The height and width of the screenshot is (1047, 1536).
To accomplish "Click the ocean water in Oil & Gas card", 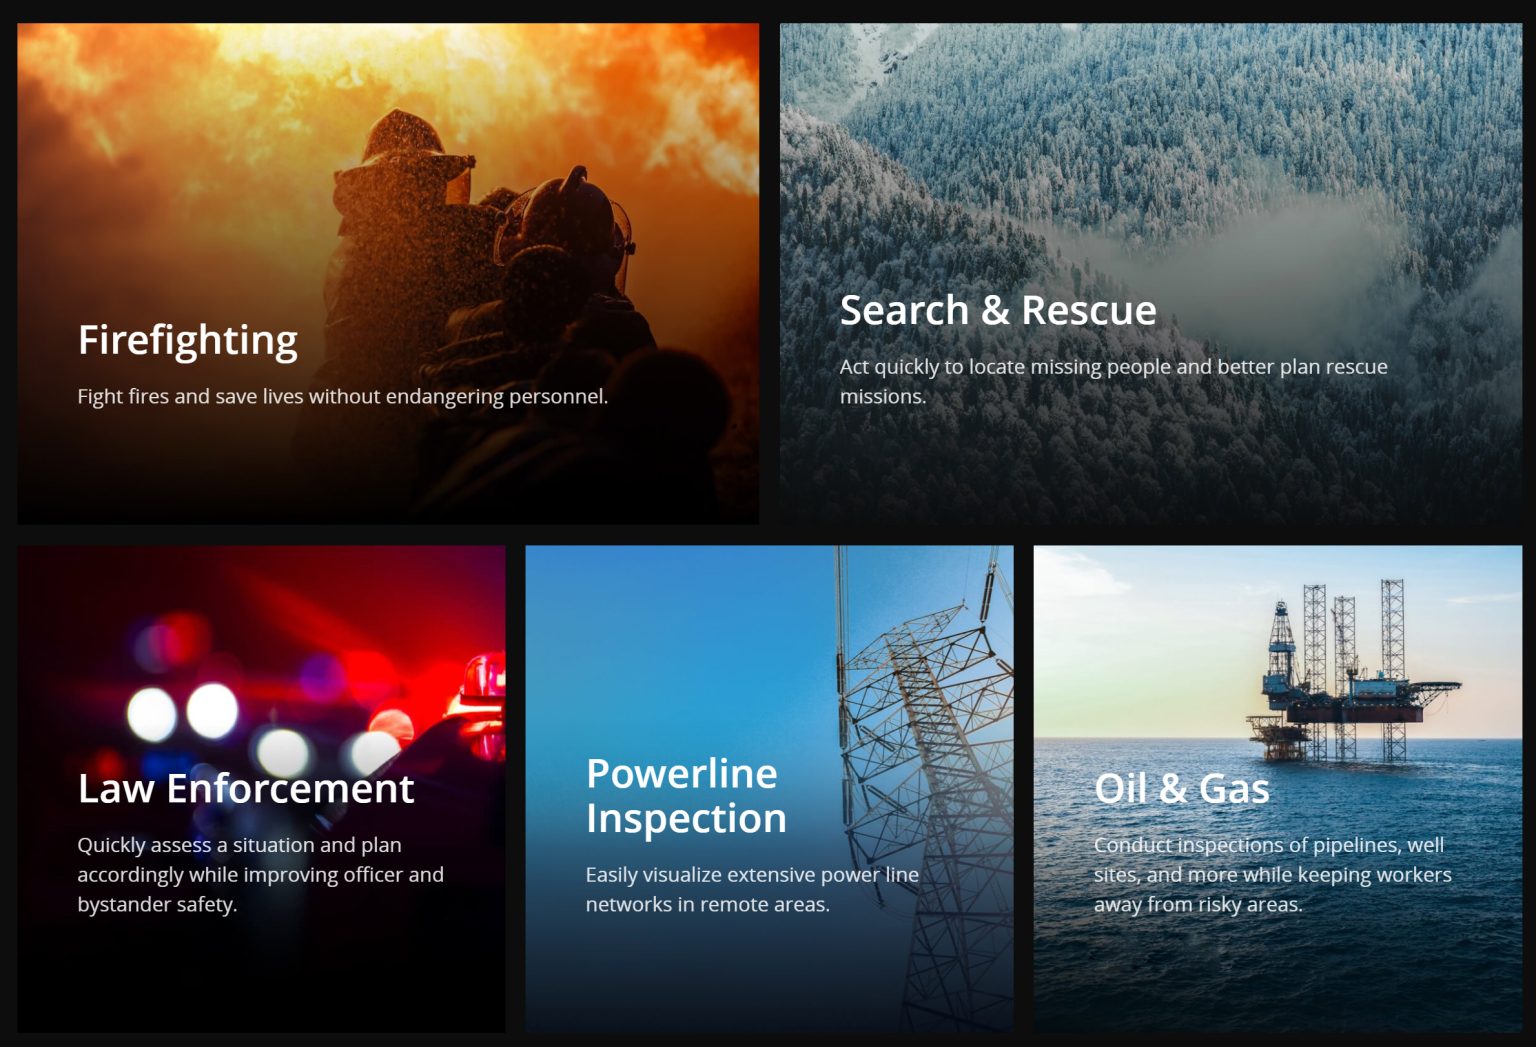I will coord(1278,960).
